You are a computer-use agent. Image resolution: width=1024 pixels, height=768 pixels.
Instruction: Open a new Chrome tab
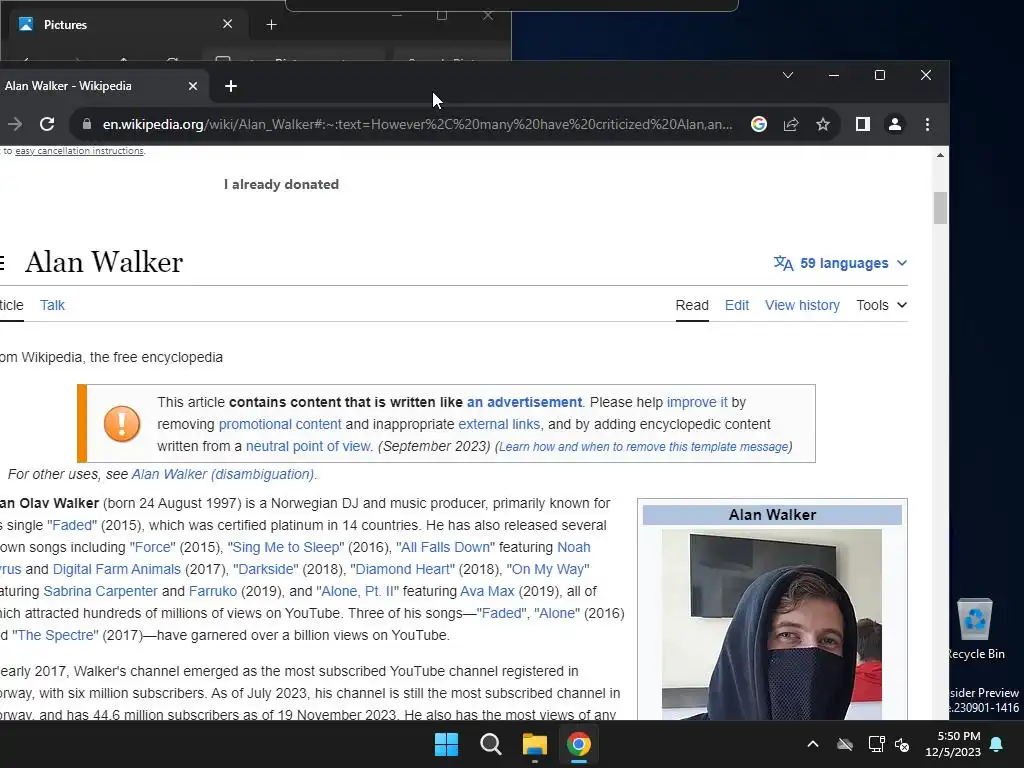[x=231, y=86]
